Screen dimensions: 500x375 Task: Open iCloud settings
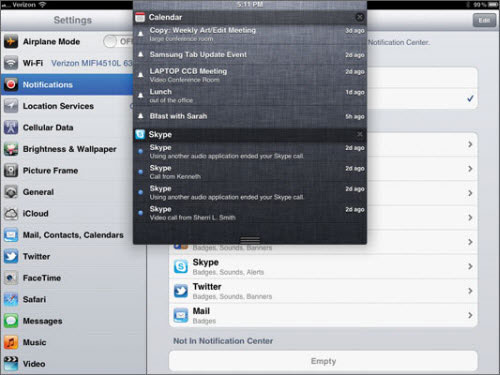[x=67, y=213]
